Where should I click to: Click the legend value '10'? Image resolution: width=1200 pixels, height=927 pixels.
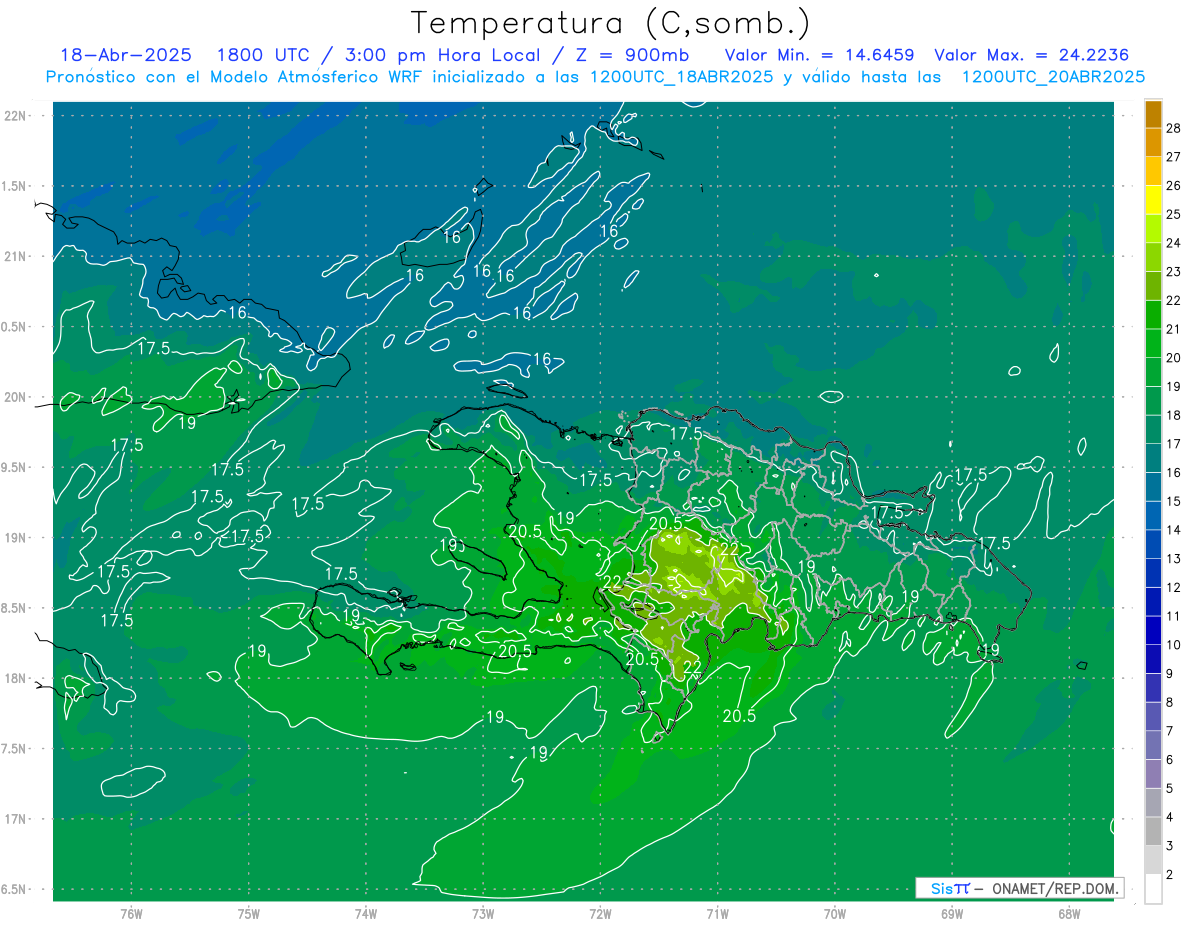(1173, 645)
